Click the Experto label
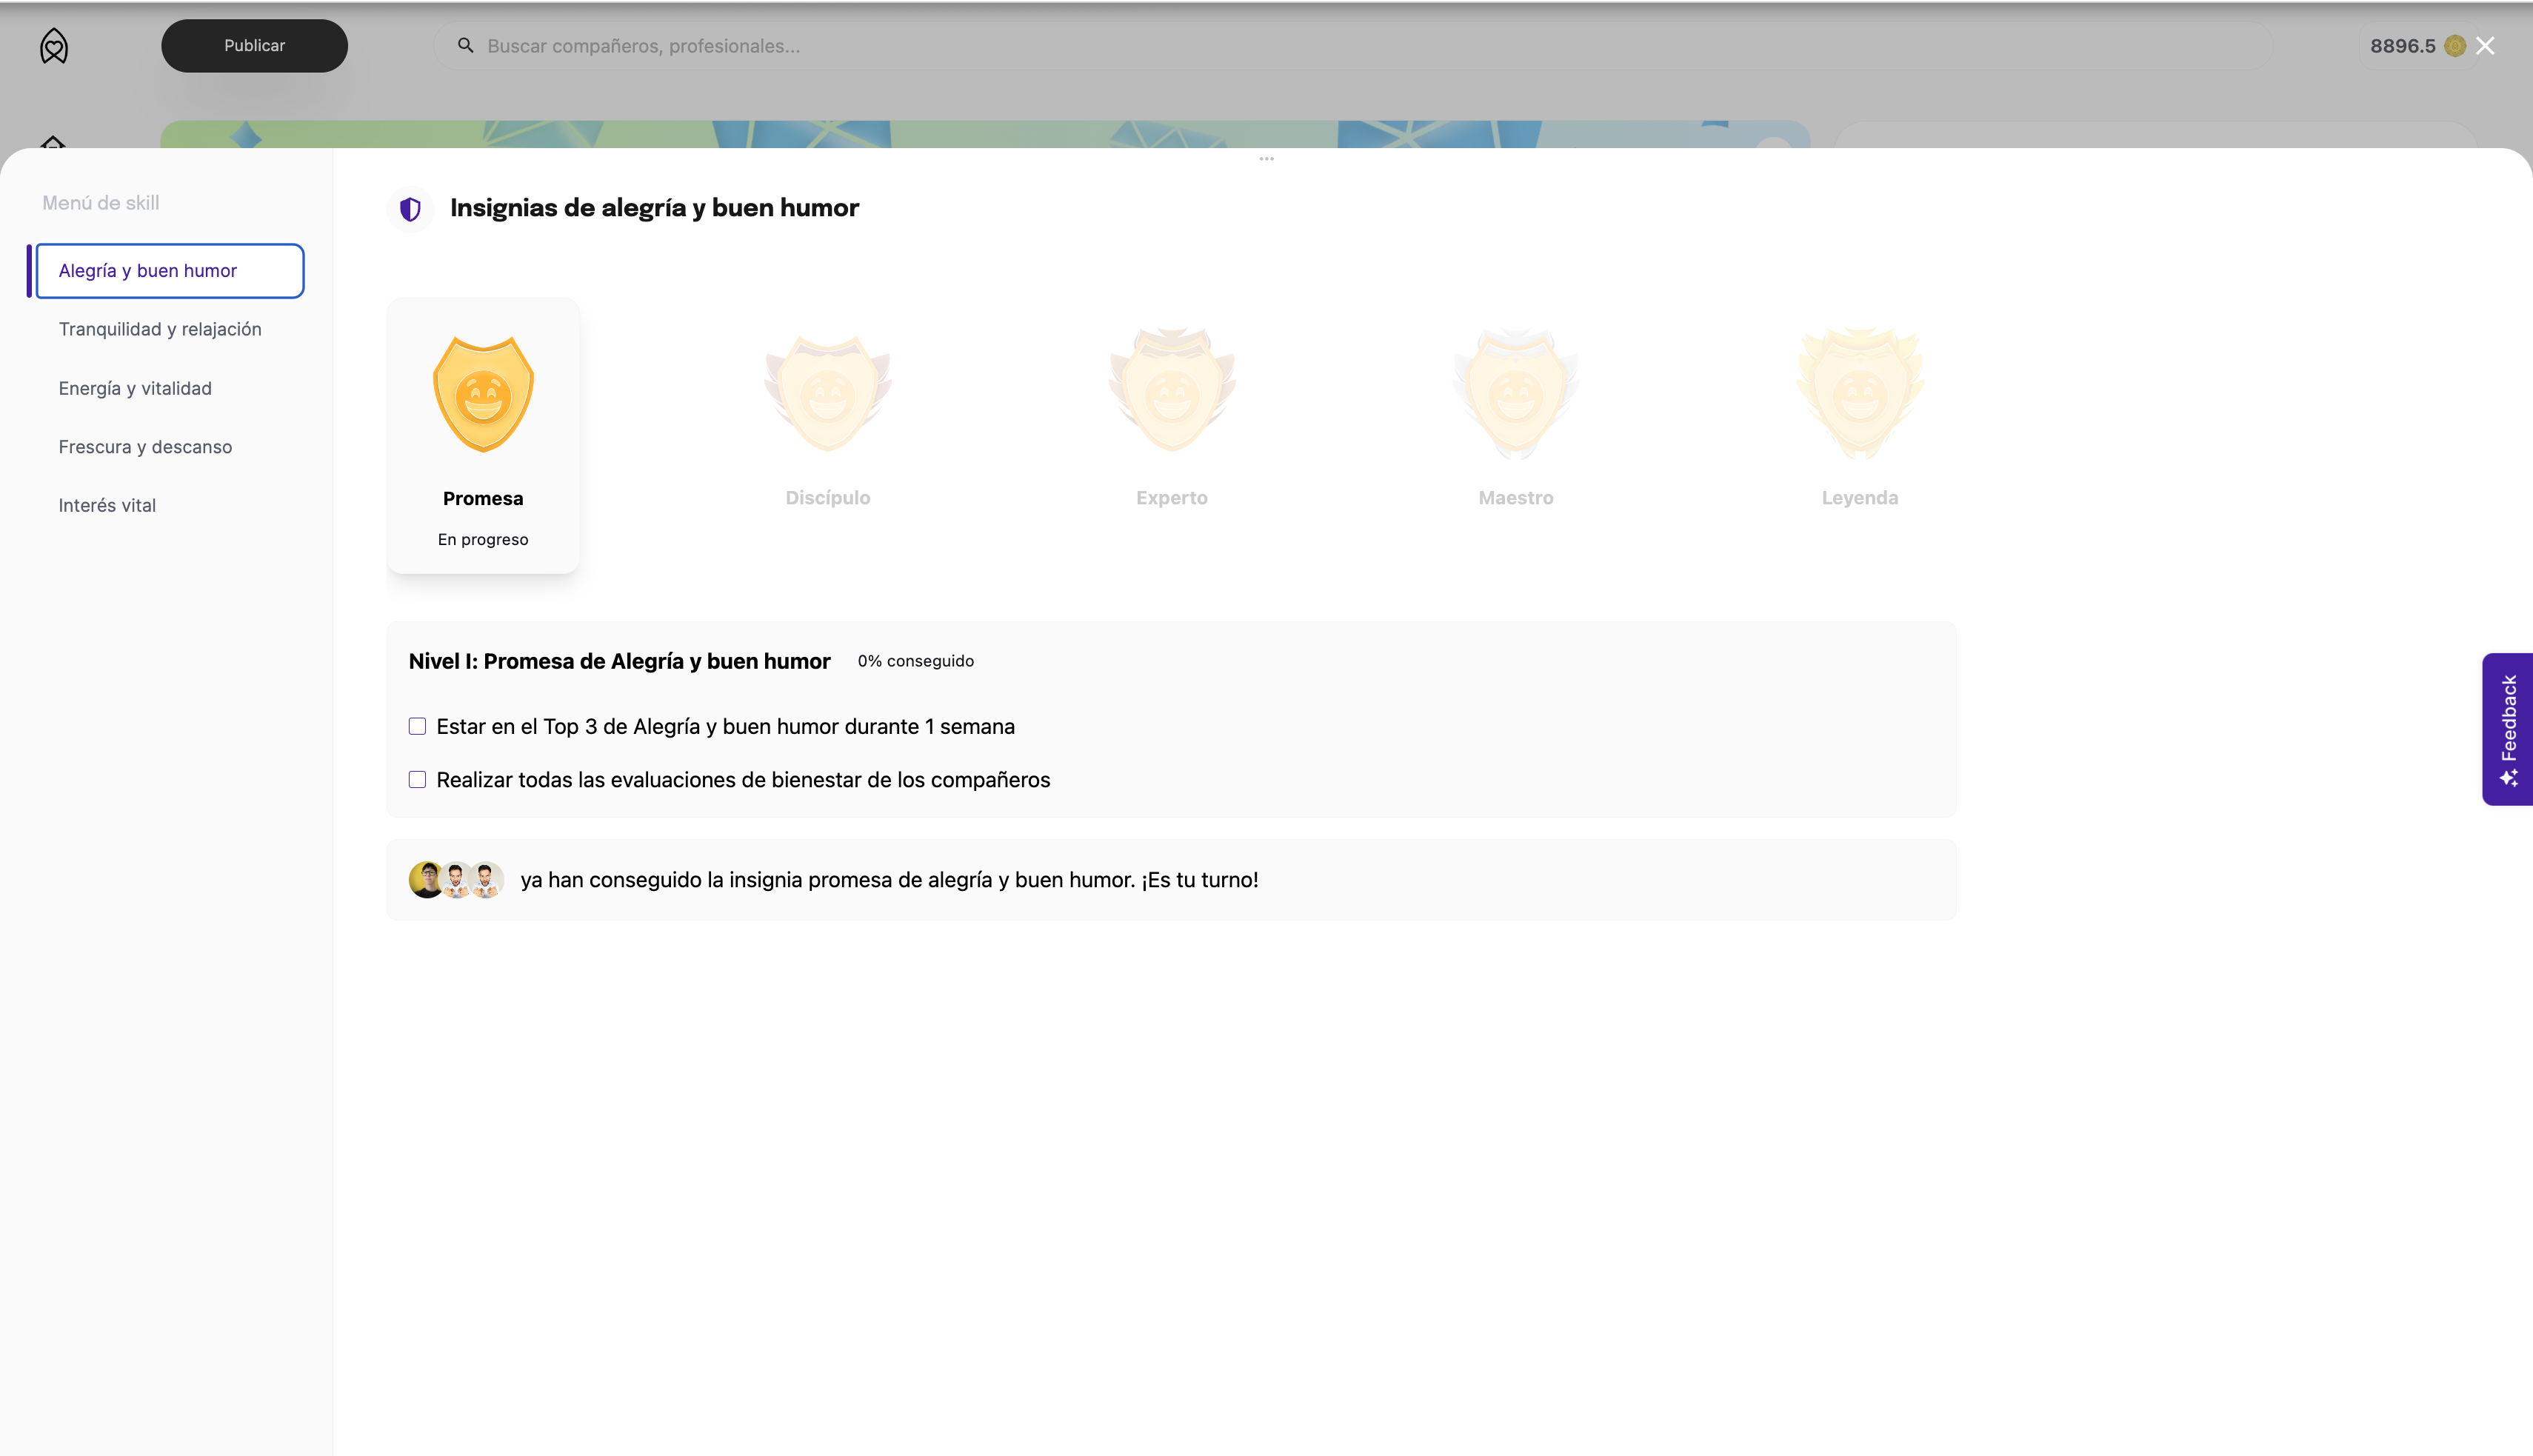Screen dimensions: 2533x1456 coord(1172,498)
